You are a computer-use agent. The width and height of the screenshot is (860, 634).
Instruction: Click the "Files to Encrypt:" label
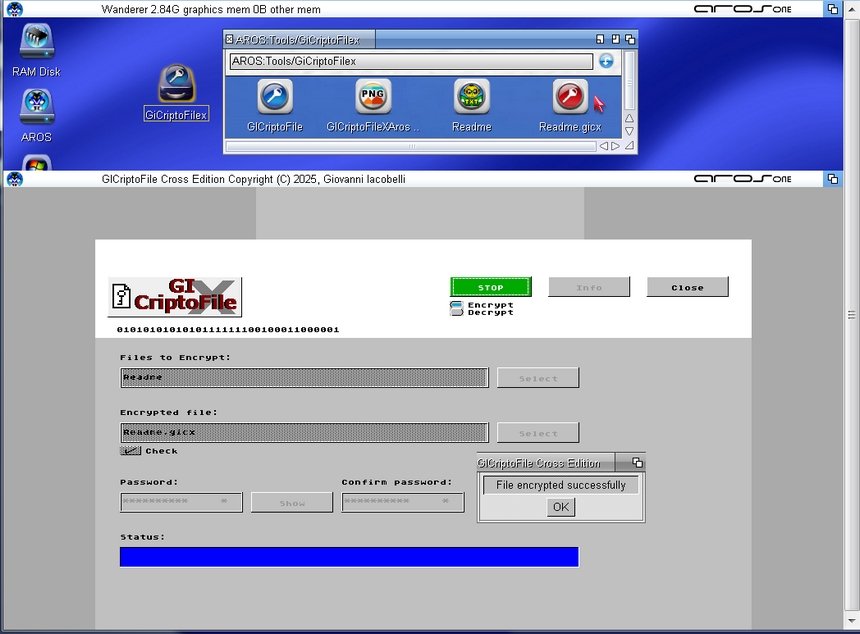click(176, 358)
